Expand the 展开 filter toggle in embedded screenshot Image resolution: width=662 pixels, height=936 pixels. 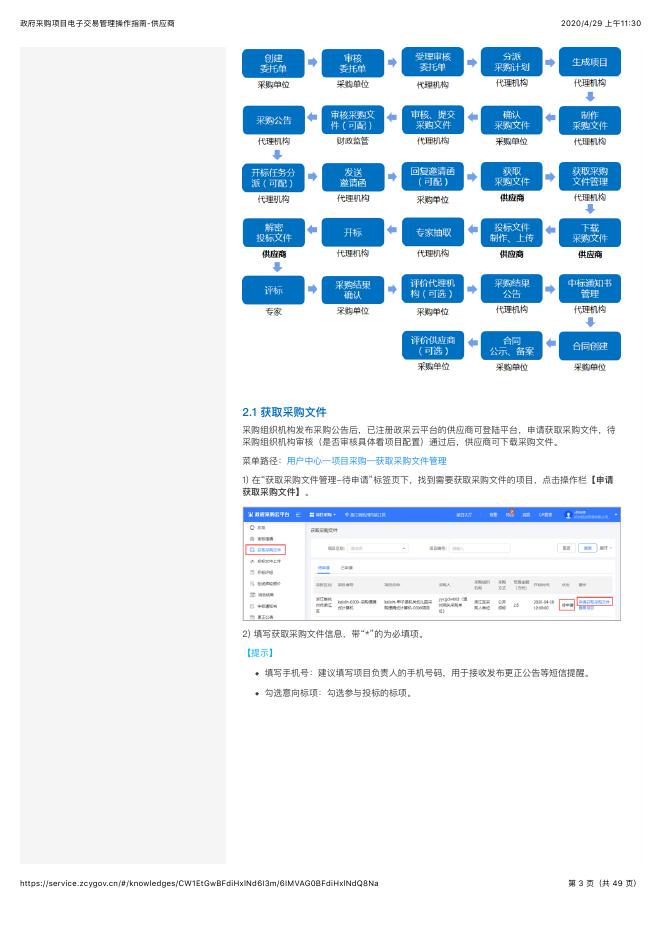(x=605, y=547)
